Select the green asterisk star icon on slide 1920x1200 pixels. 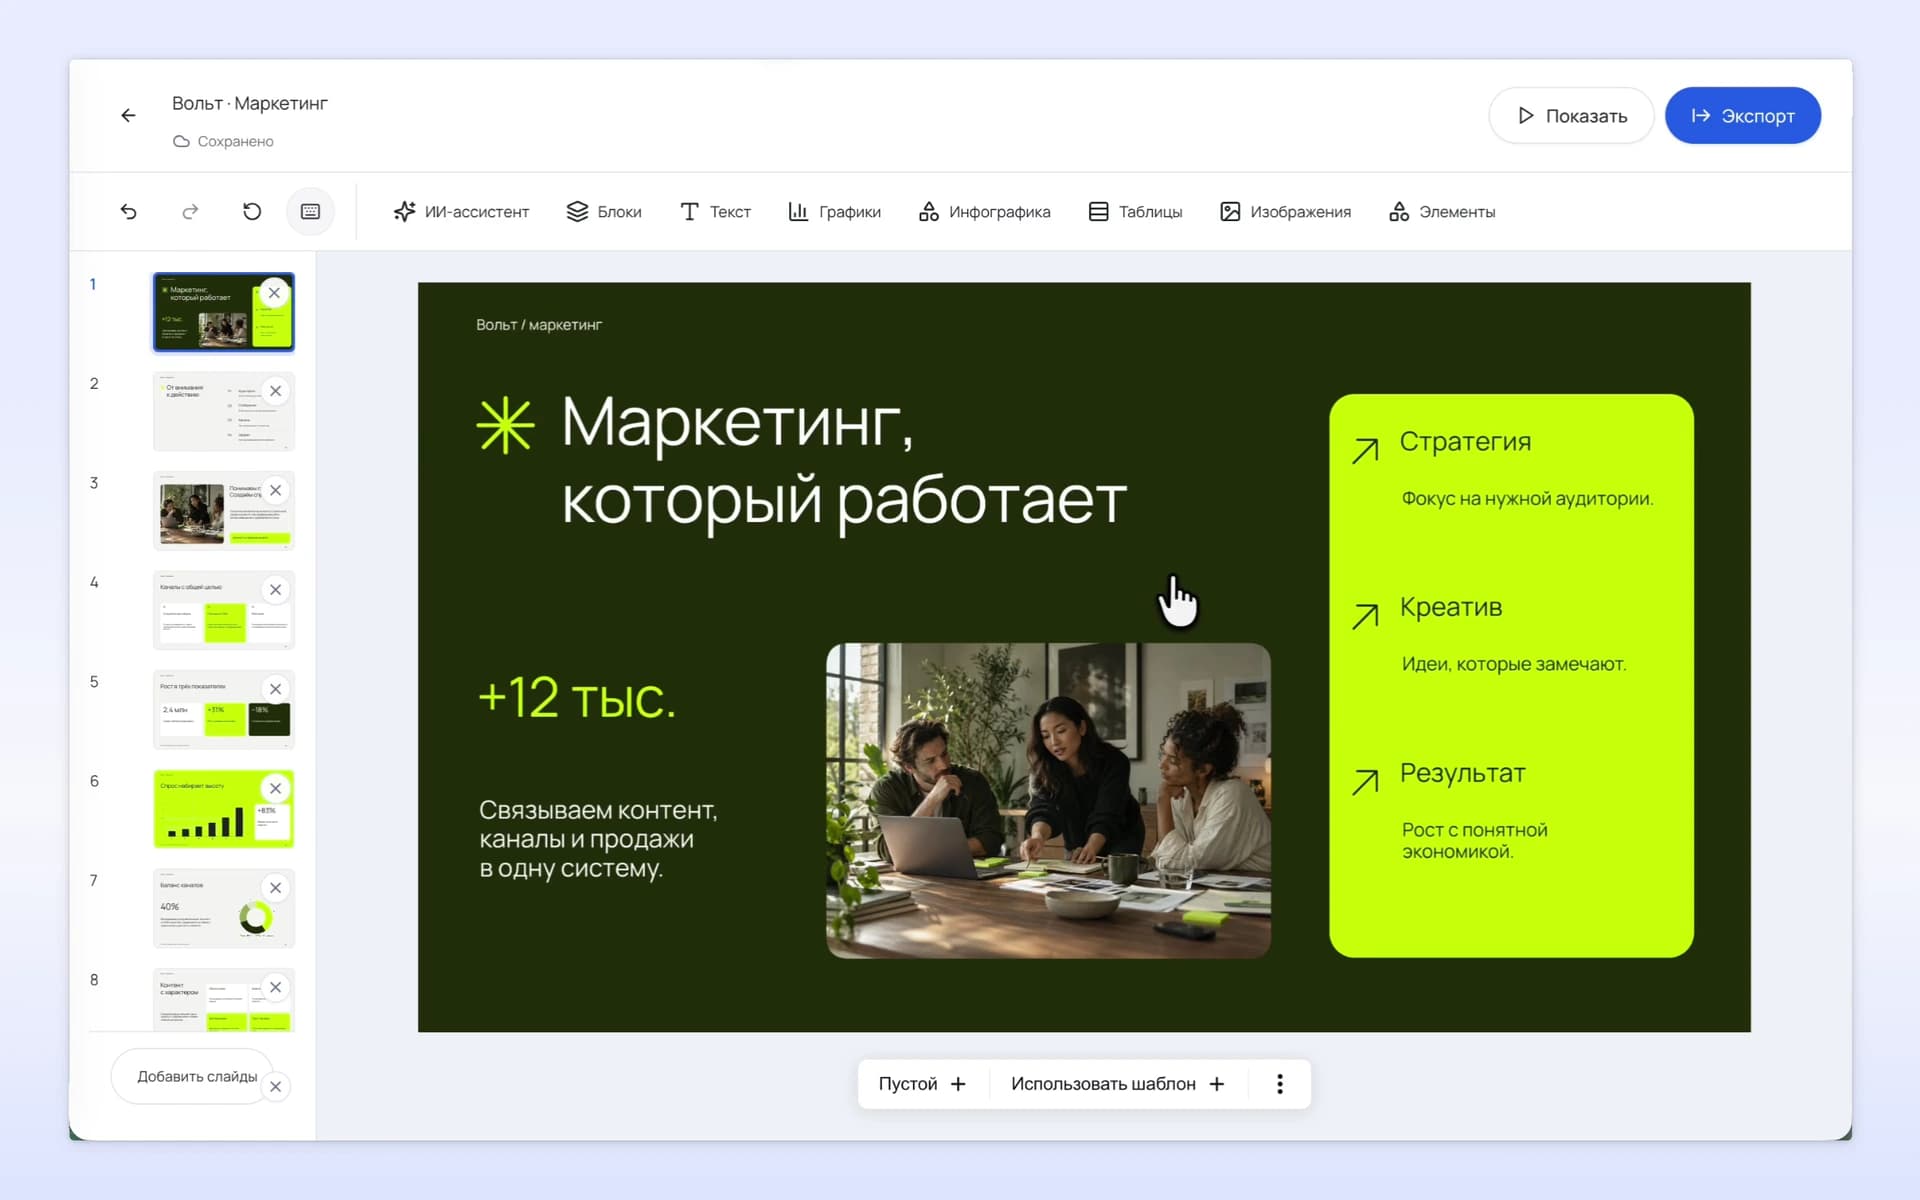tap(506, 425)
